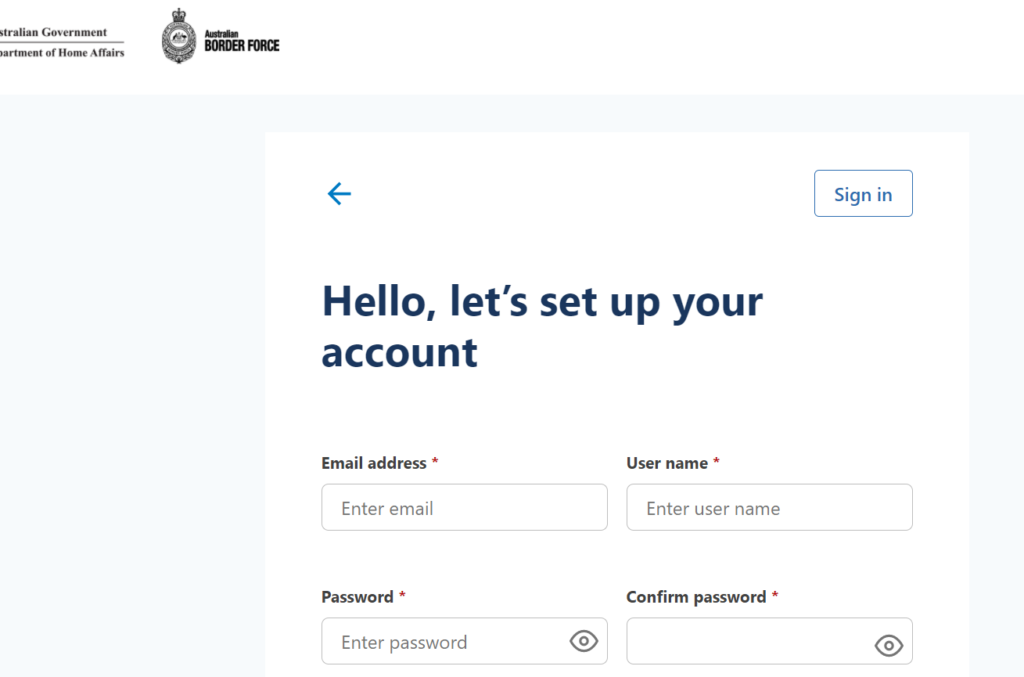Click the set up your account heading
The width and height of the screenshot is (1024, 677).
(x=542, y=326)
